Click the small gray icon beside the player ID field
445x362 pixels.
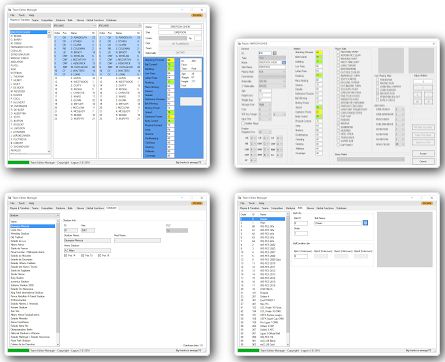coord(275,53)
